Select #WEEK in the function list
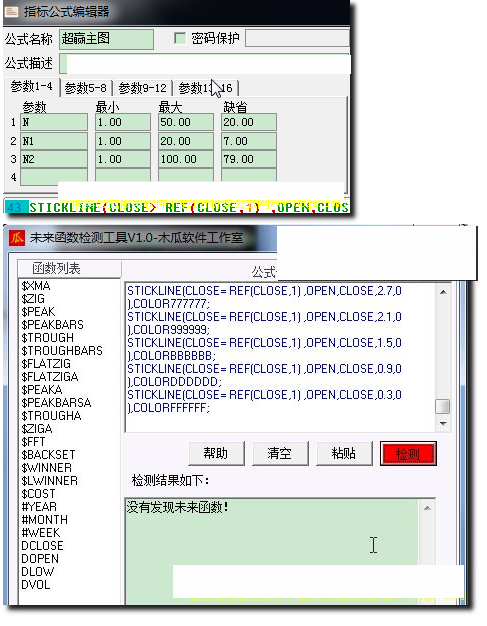The image size is (487, 626). pyautogui.click(x=41, y=533)
